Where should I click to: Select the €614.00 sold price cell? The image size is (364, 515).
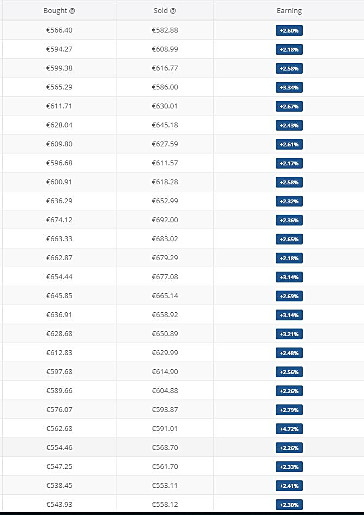(165, 371)
